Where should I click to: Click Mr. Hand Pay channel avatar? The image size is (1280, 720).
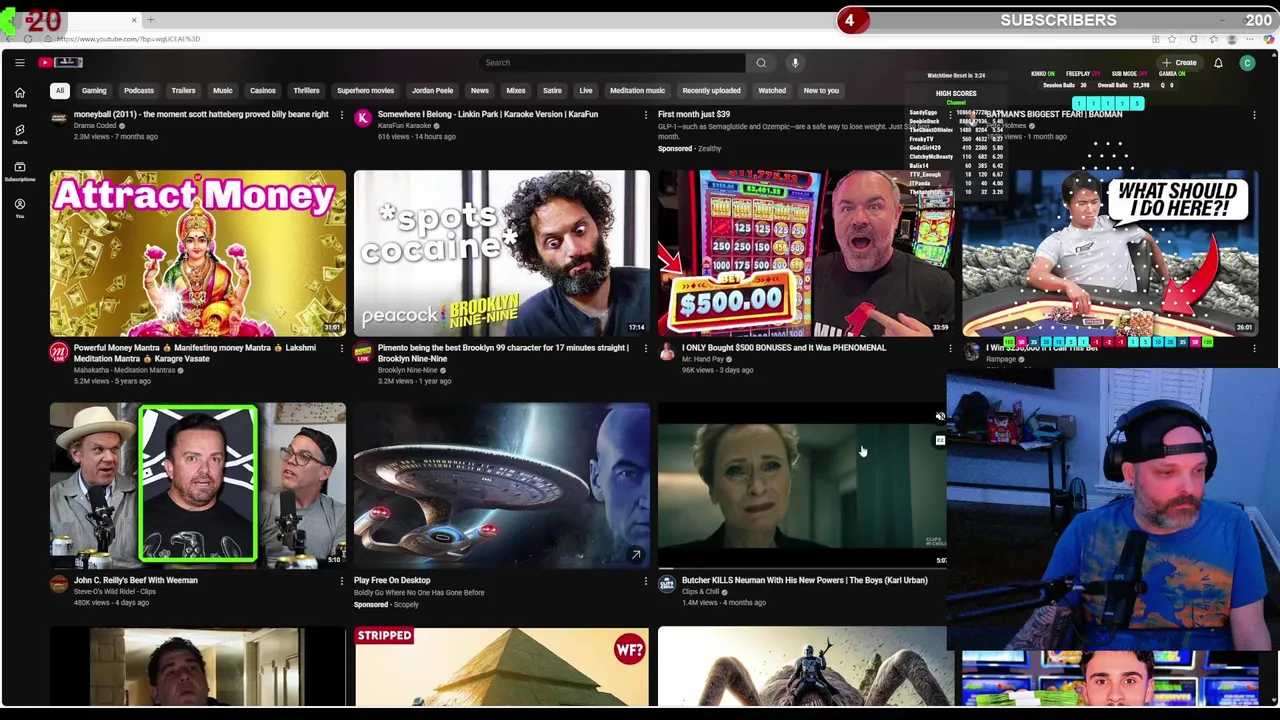(667, 353)
